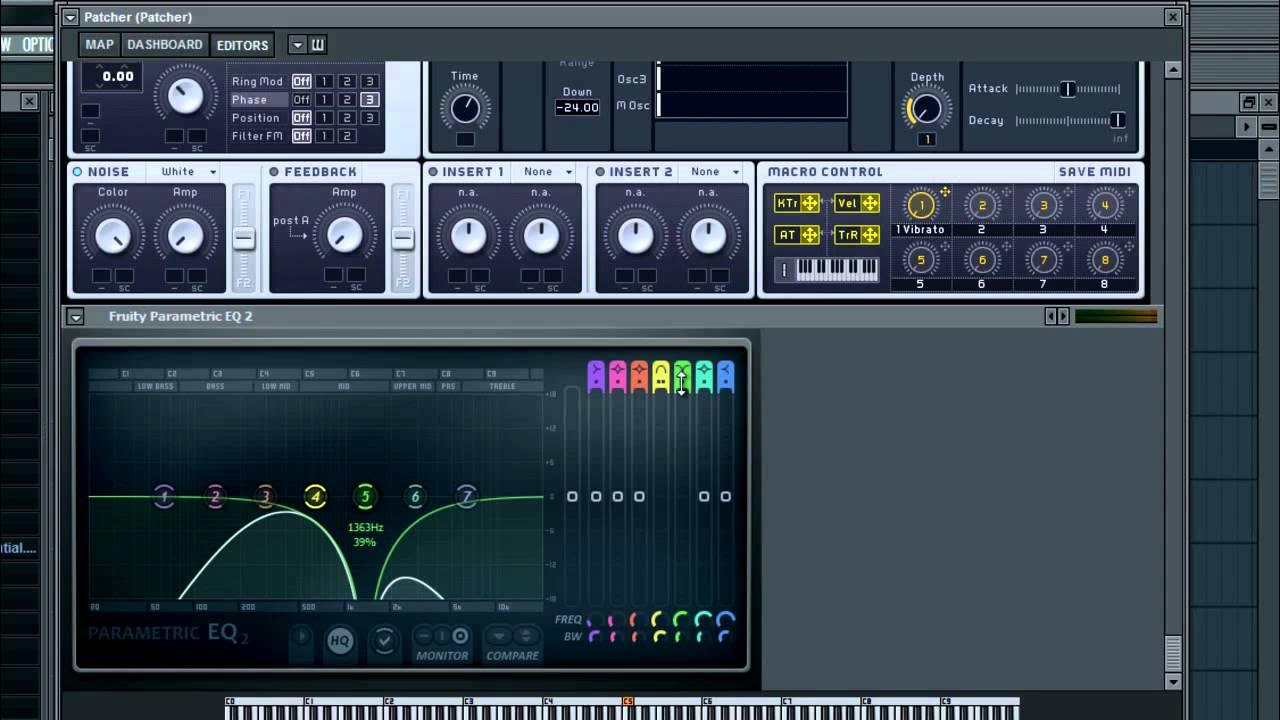Click the Time knob
This screenshot has width=1280, height=720.
click(x=464, y=108)
